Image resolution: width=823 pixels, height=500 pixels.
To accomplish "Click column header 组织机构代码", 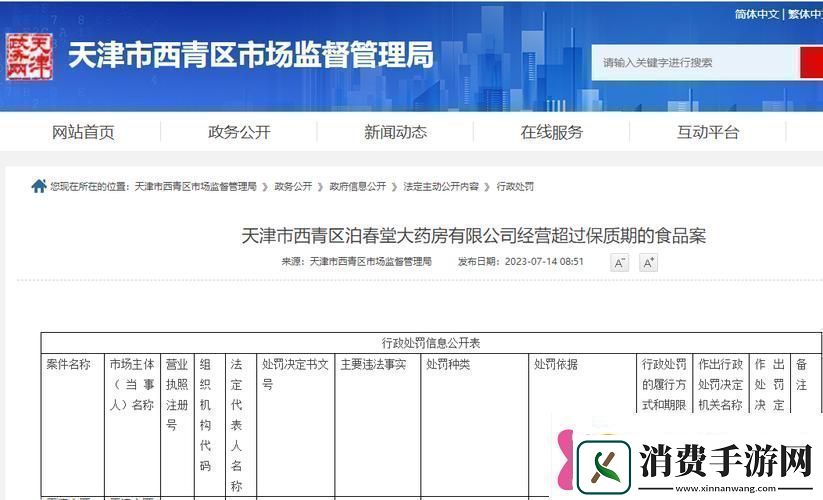I will [205, 415].
